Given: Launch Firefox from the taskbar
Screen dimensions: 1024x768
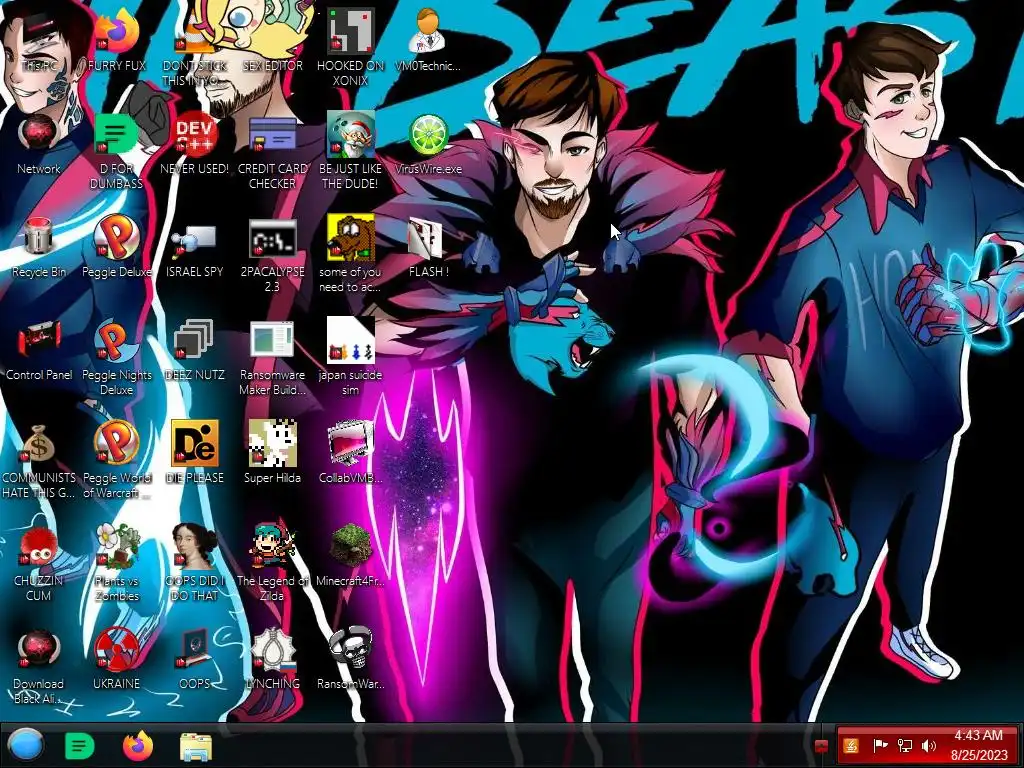Looking at the screenshot, I should 138,745.
